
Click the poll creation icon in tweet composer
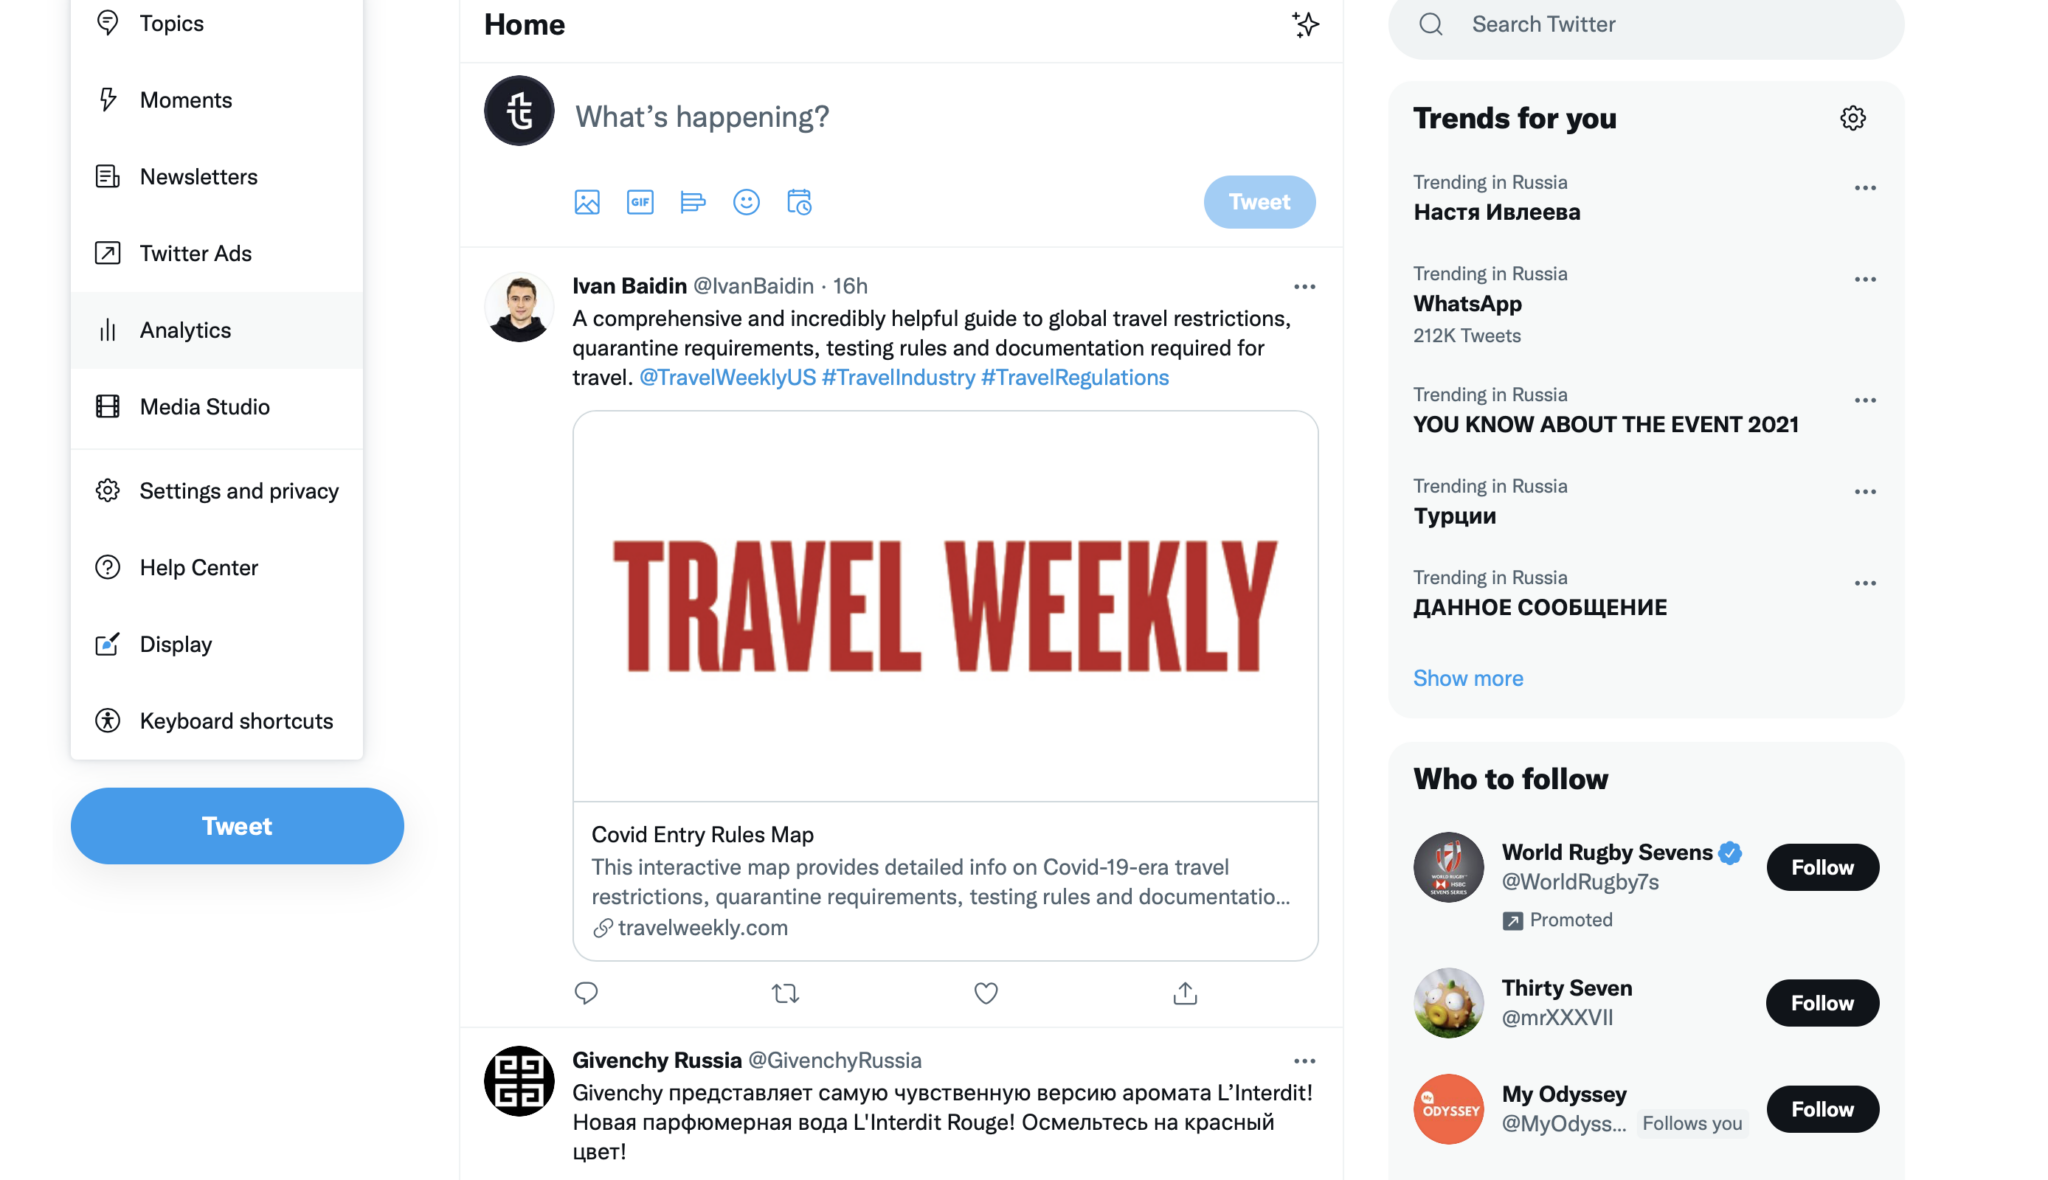coord(692,201)
